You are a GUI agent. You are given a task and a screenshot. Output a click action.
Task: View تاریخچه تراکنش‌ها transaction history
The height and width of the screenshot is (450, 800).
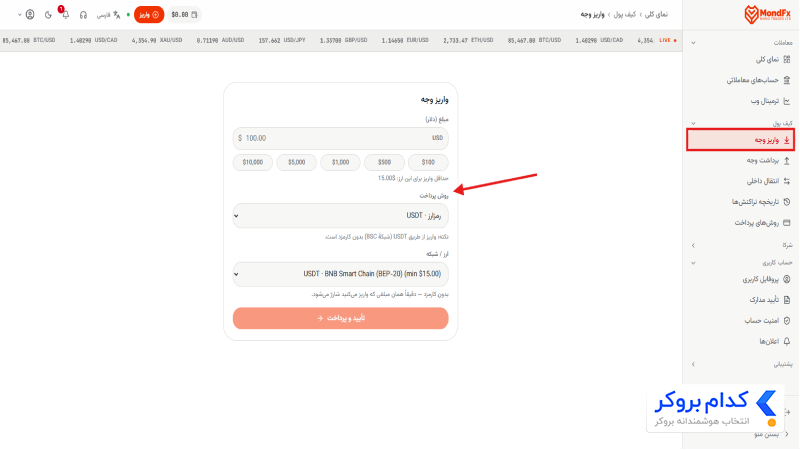pyautogui.click(x=761, y=202)
